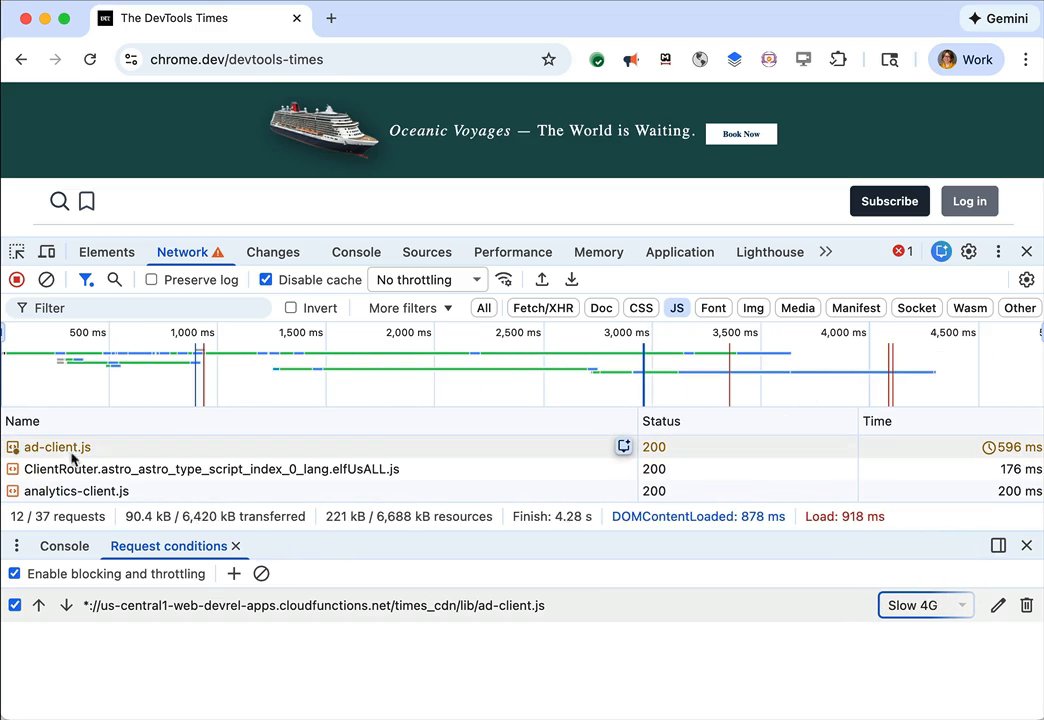Switch to drawer Console tab
The width and height of the screenshot is (1044, 720).
coord(65,545)
